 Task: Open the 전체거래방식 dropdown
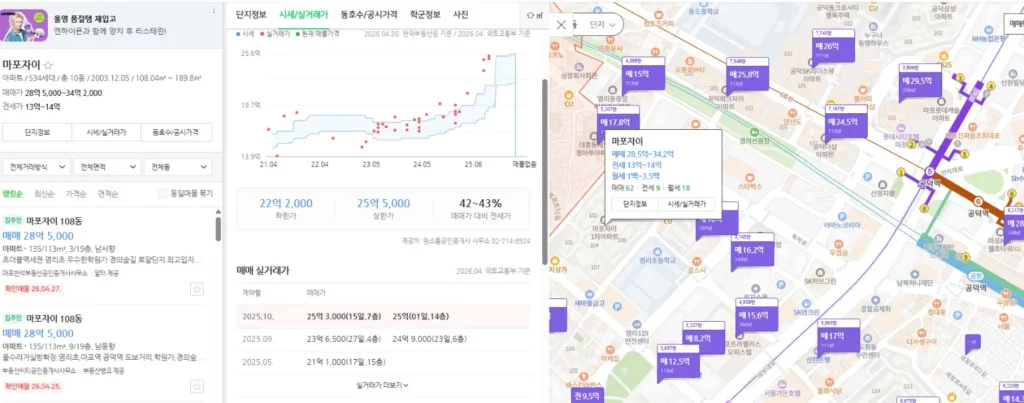pyautogui.click(x=36, y=167)
